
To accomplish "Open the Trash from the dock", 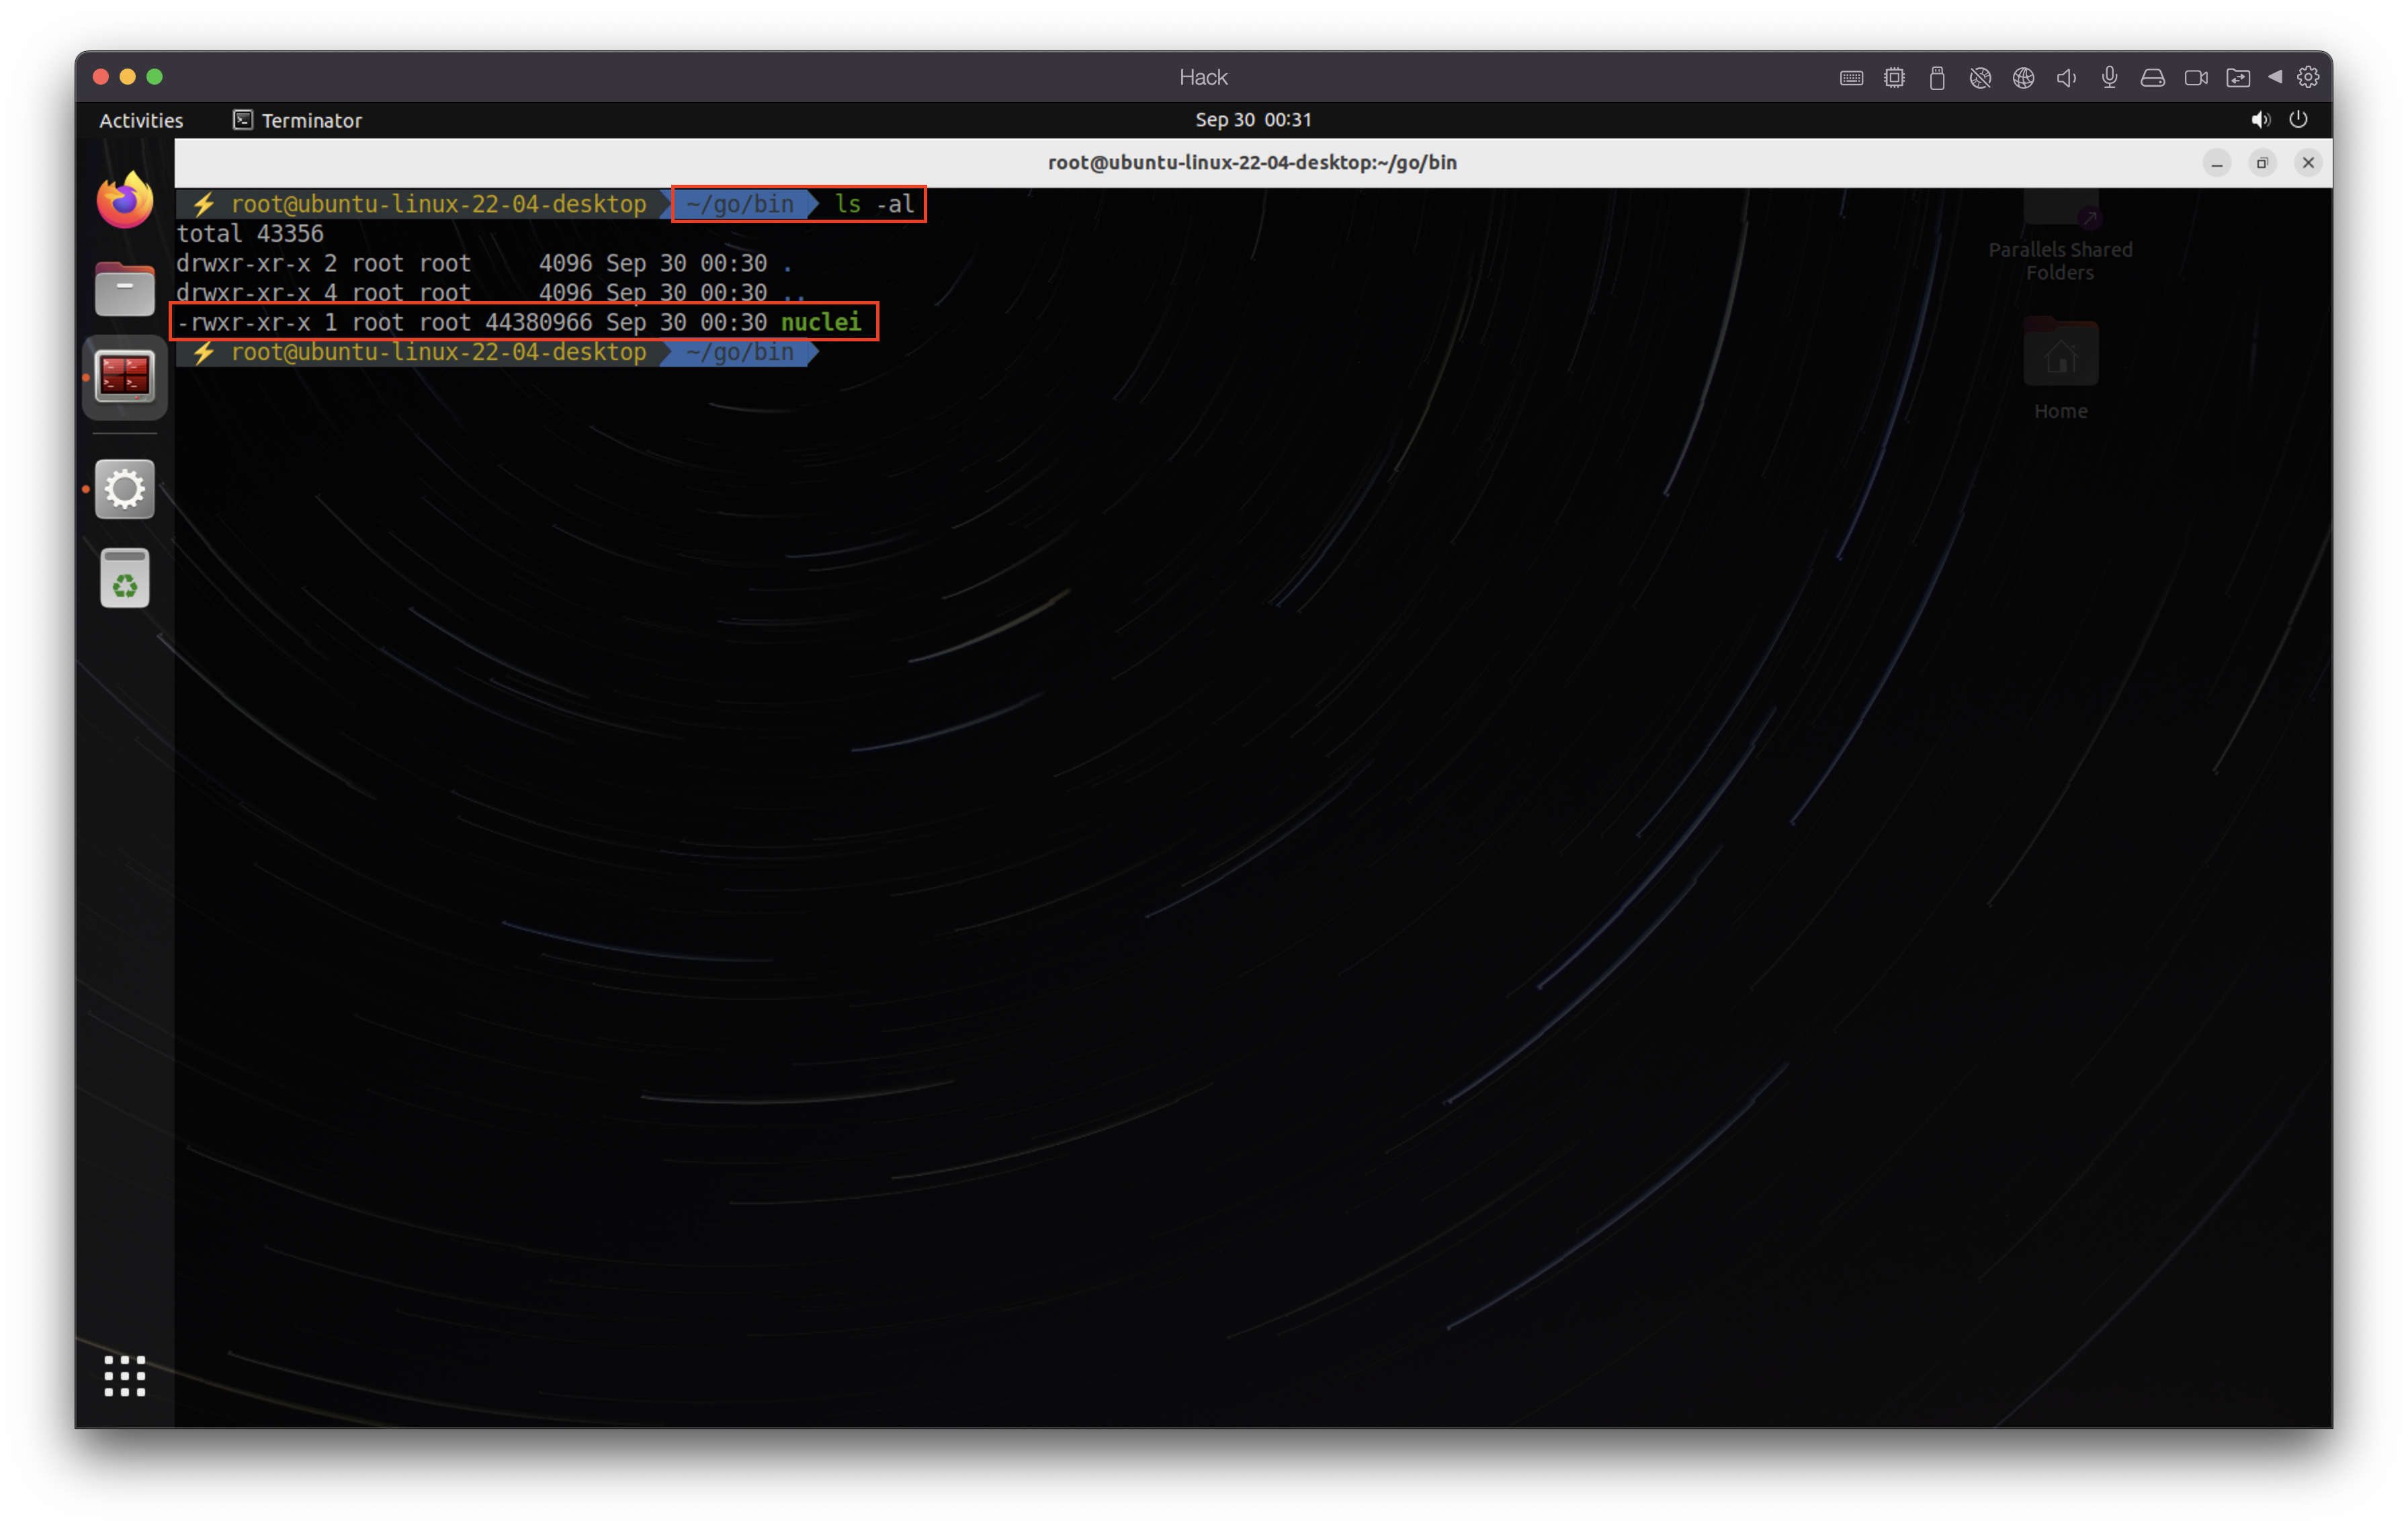I will click(x=125, y=578).
